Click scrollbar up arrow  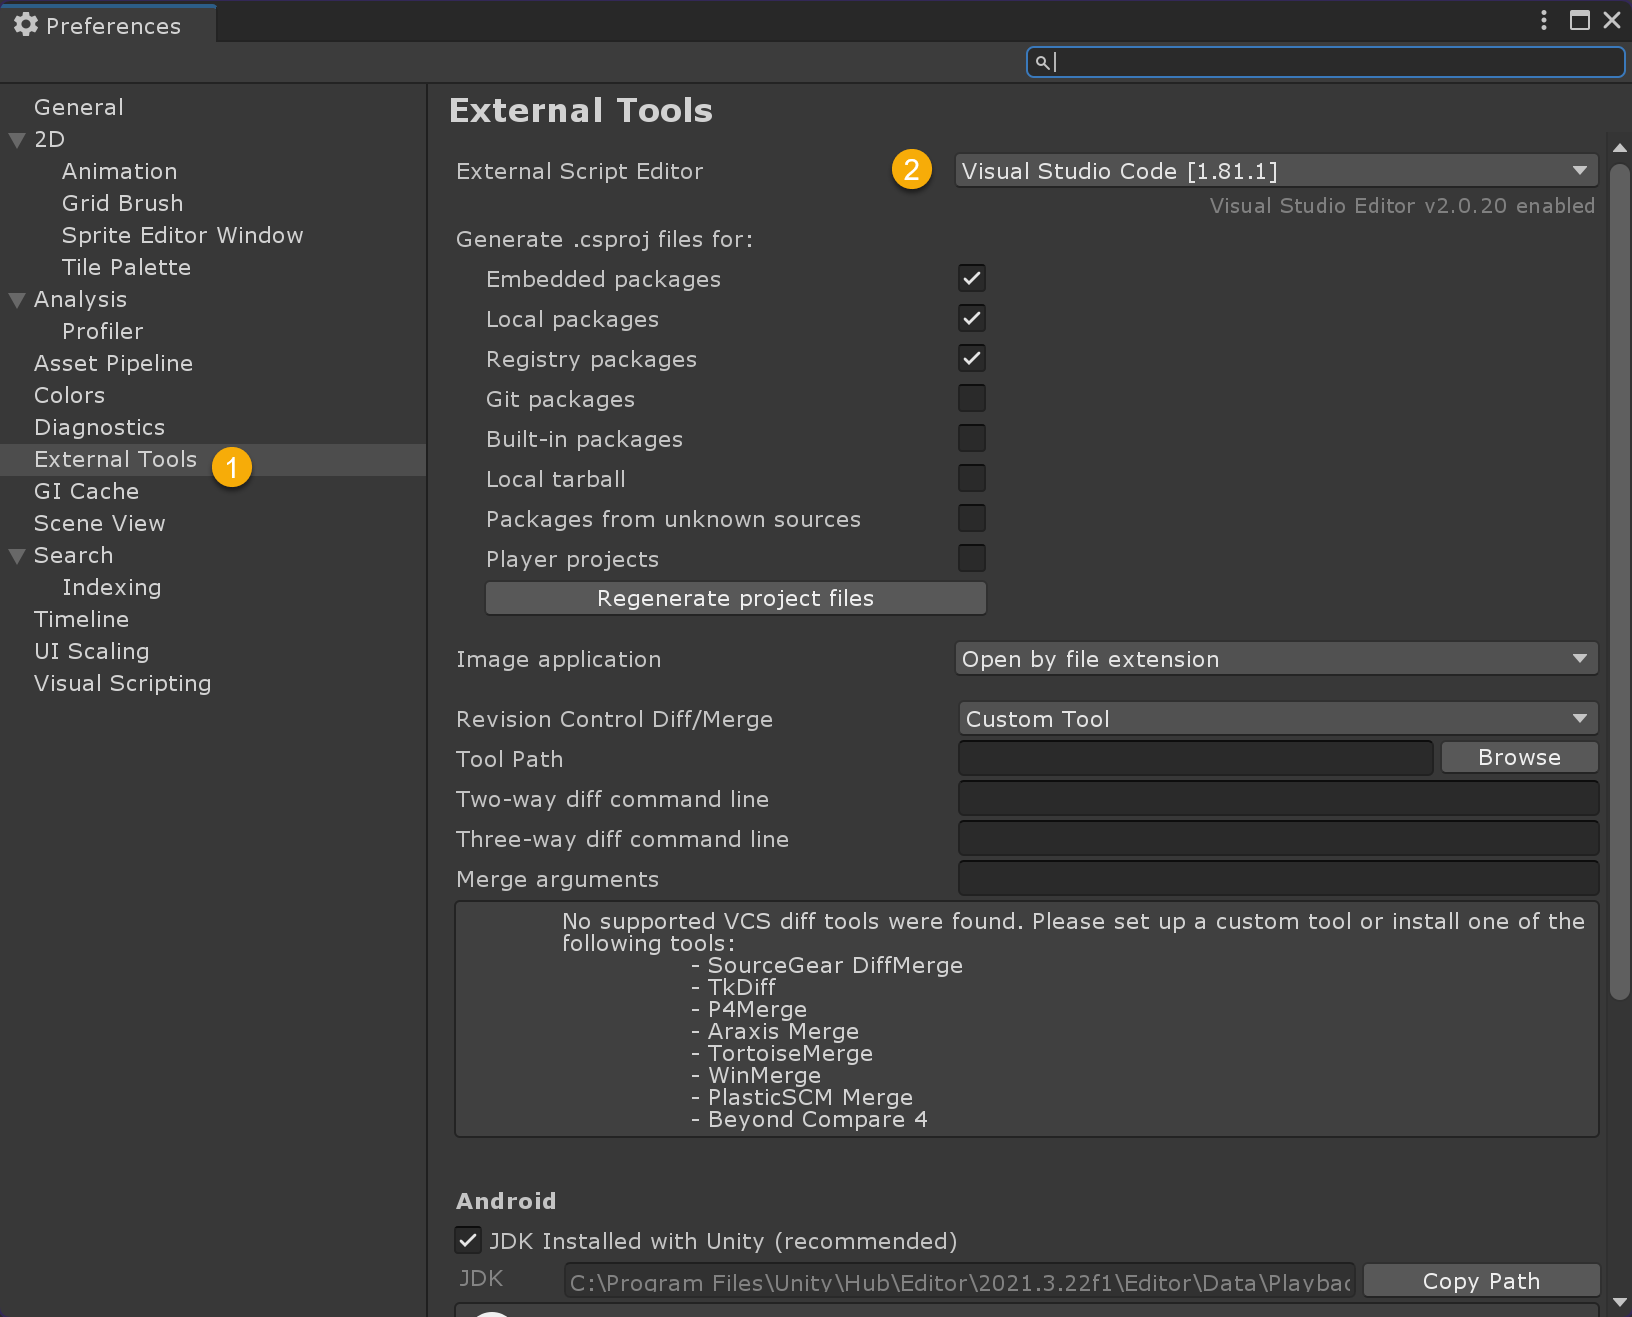pos(1620,148)
